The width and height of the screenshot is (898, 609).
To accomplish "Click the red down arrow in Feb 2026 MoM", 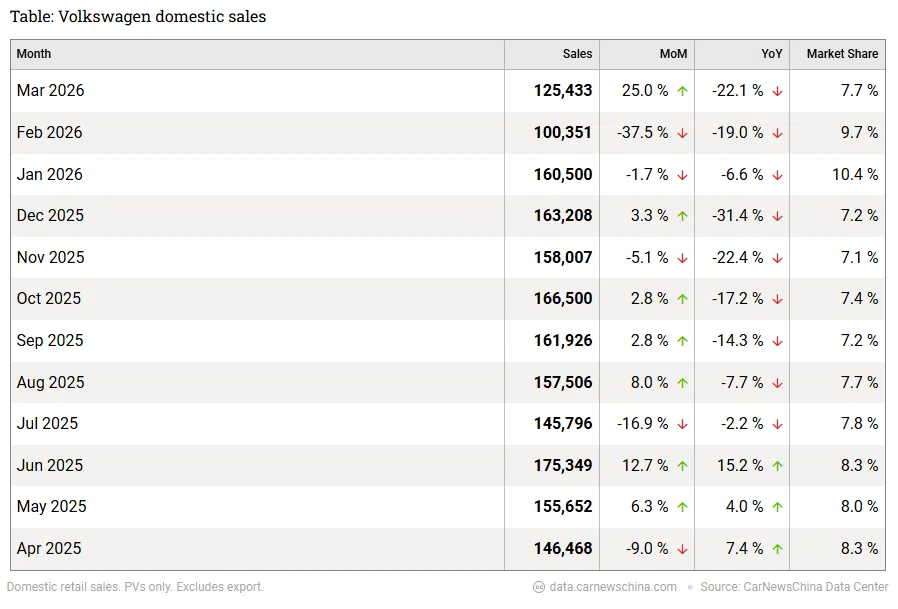I will 682,133.
